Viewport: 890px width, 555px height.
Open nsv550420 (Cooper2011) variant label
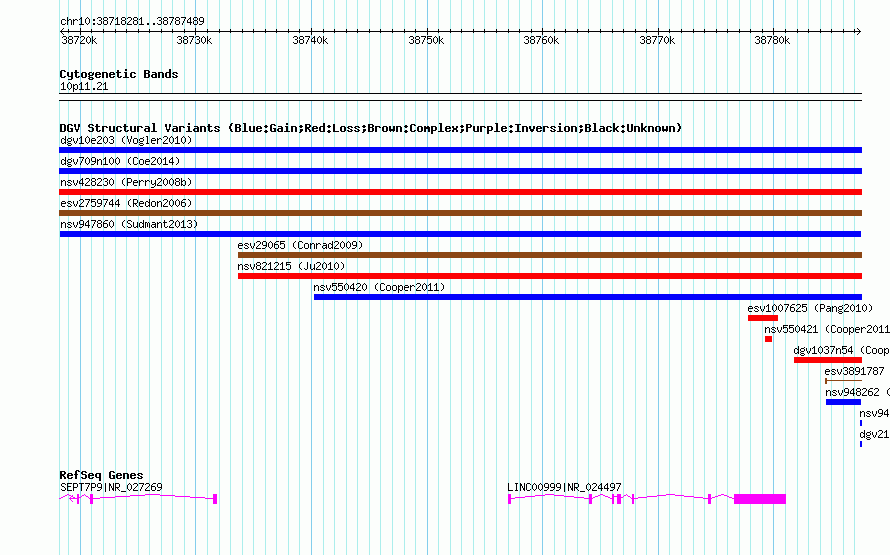(379, 287)
